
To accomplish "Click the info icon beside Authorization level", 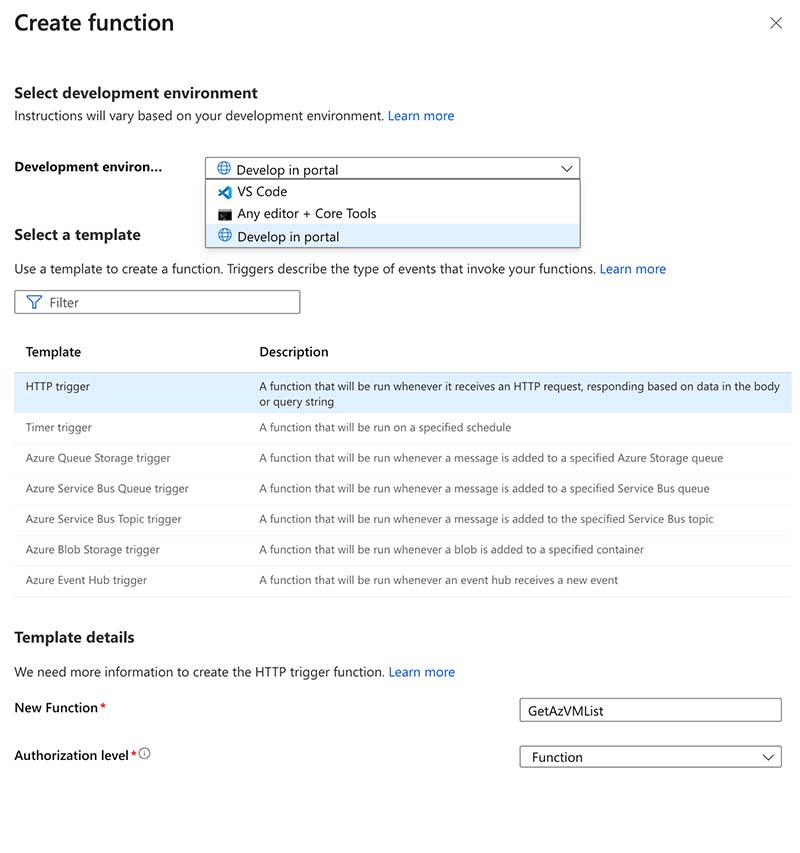I will pos(143,753).
